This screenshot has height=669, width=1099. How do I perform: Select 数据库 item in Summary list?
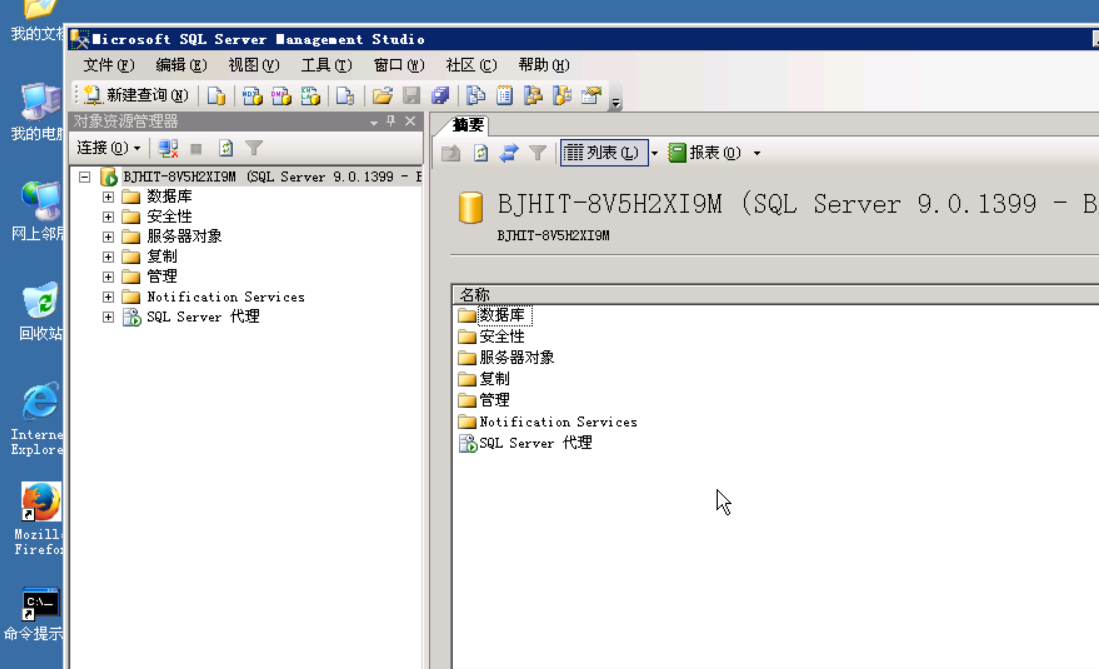(x=502, y=316)
